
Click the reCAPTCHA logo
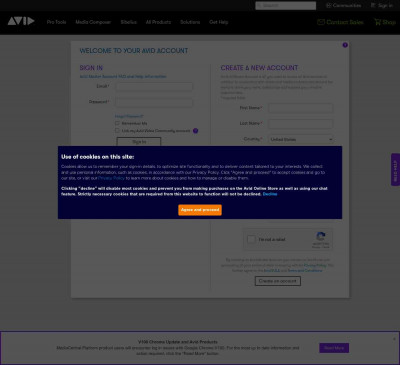[321, 237]
